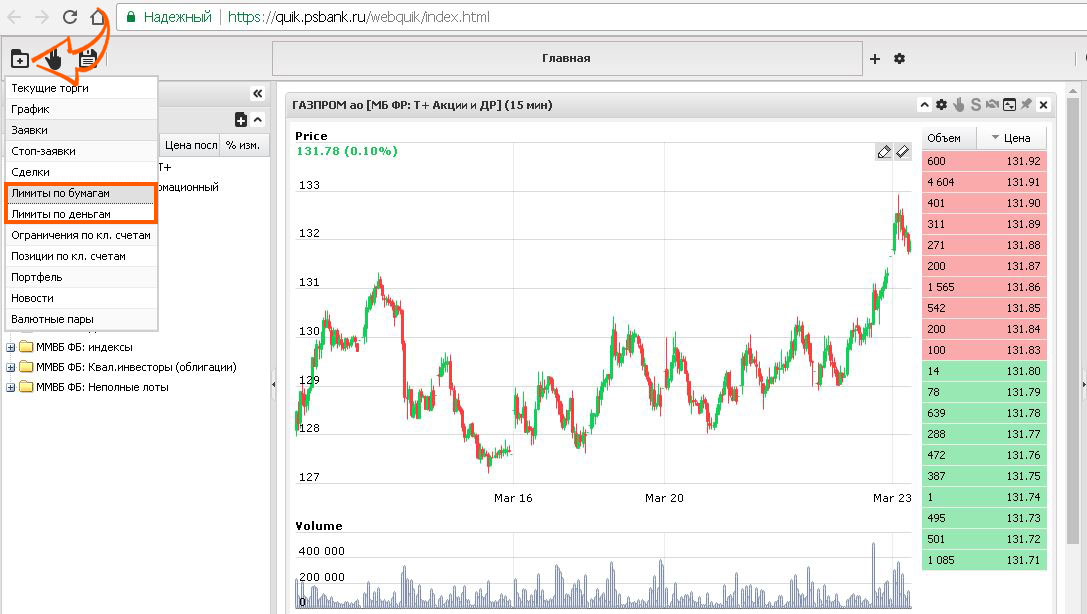
Task: Open chart panel settings gear icon
Action: click(941, 105)
